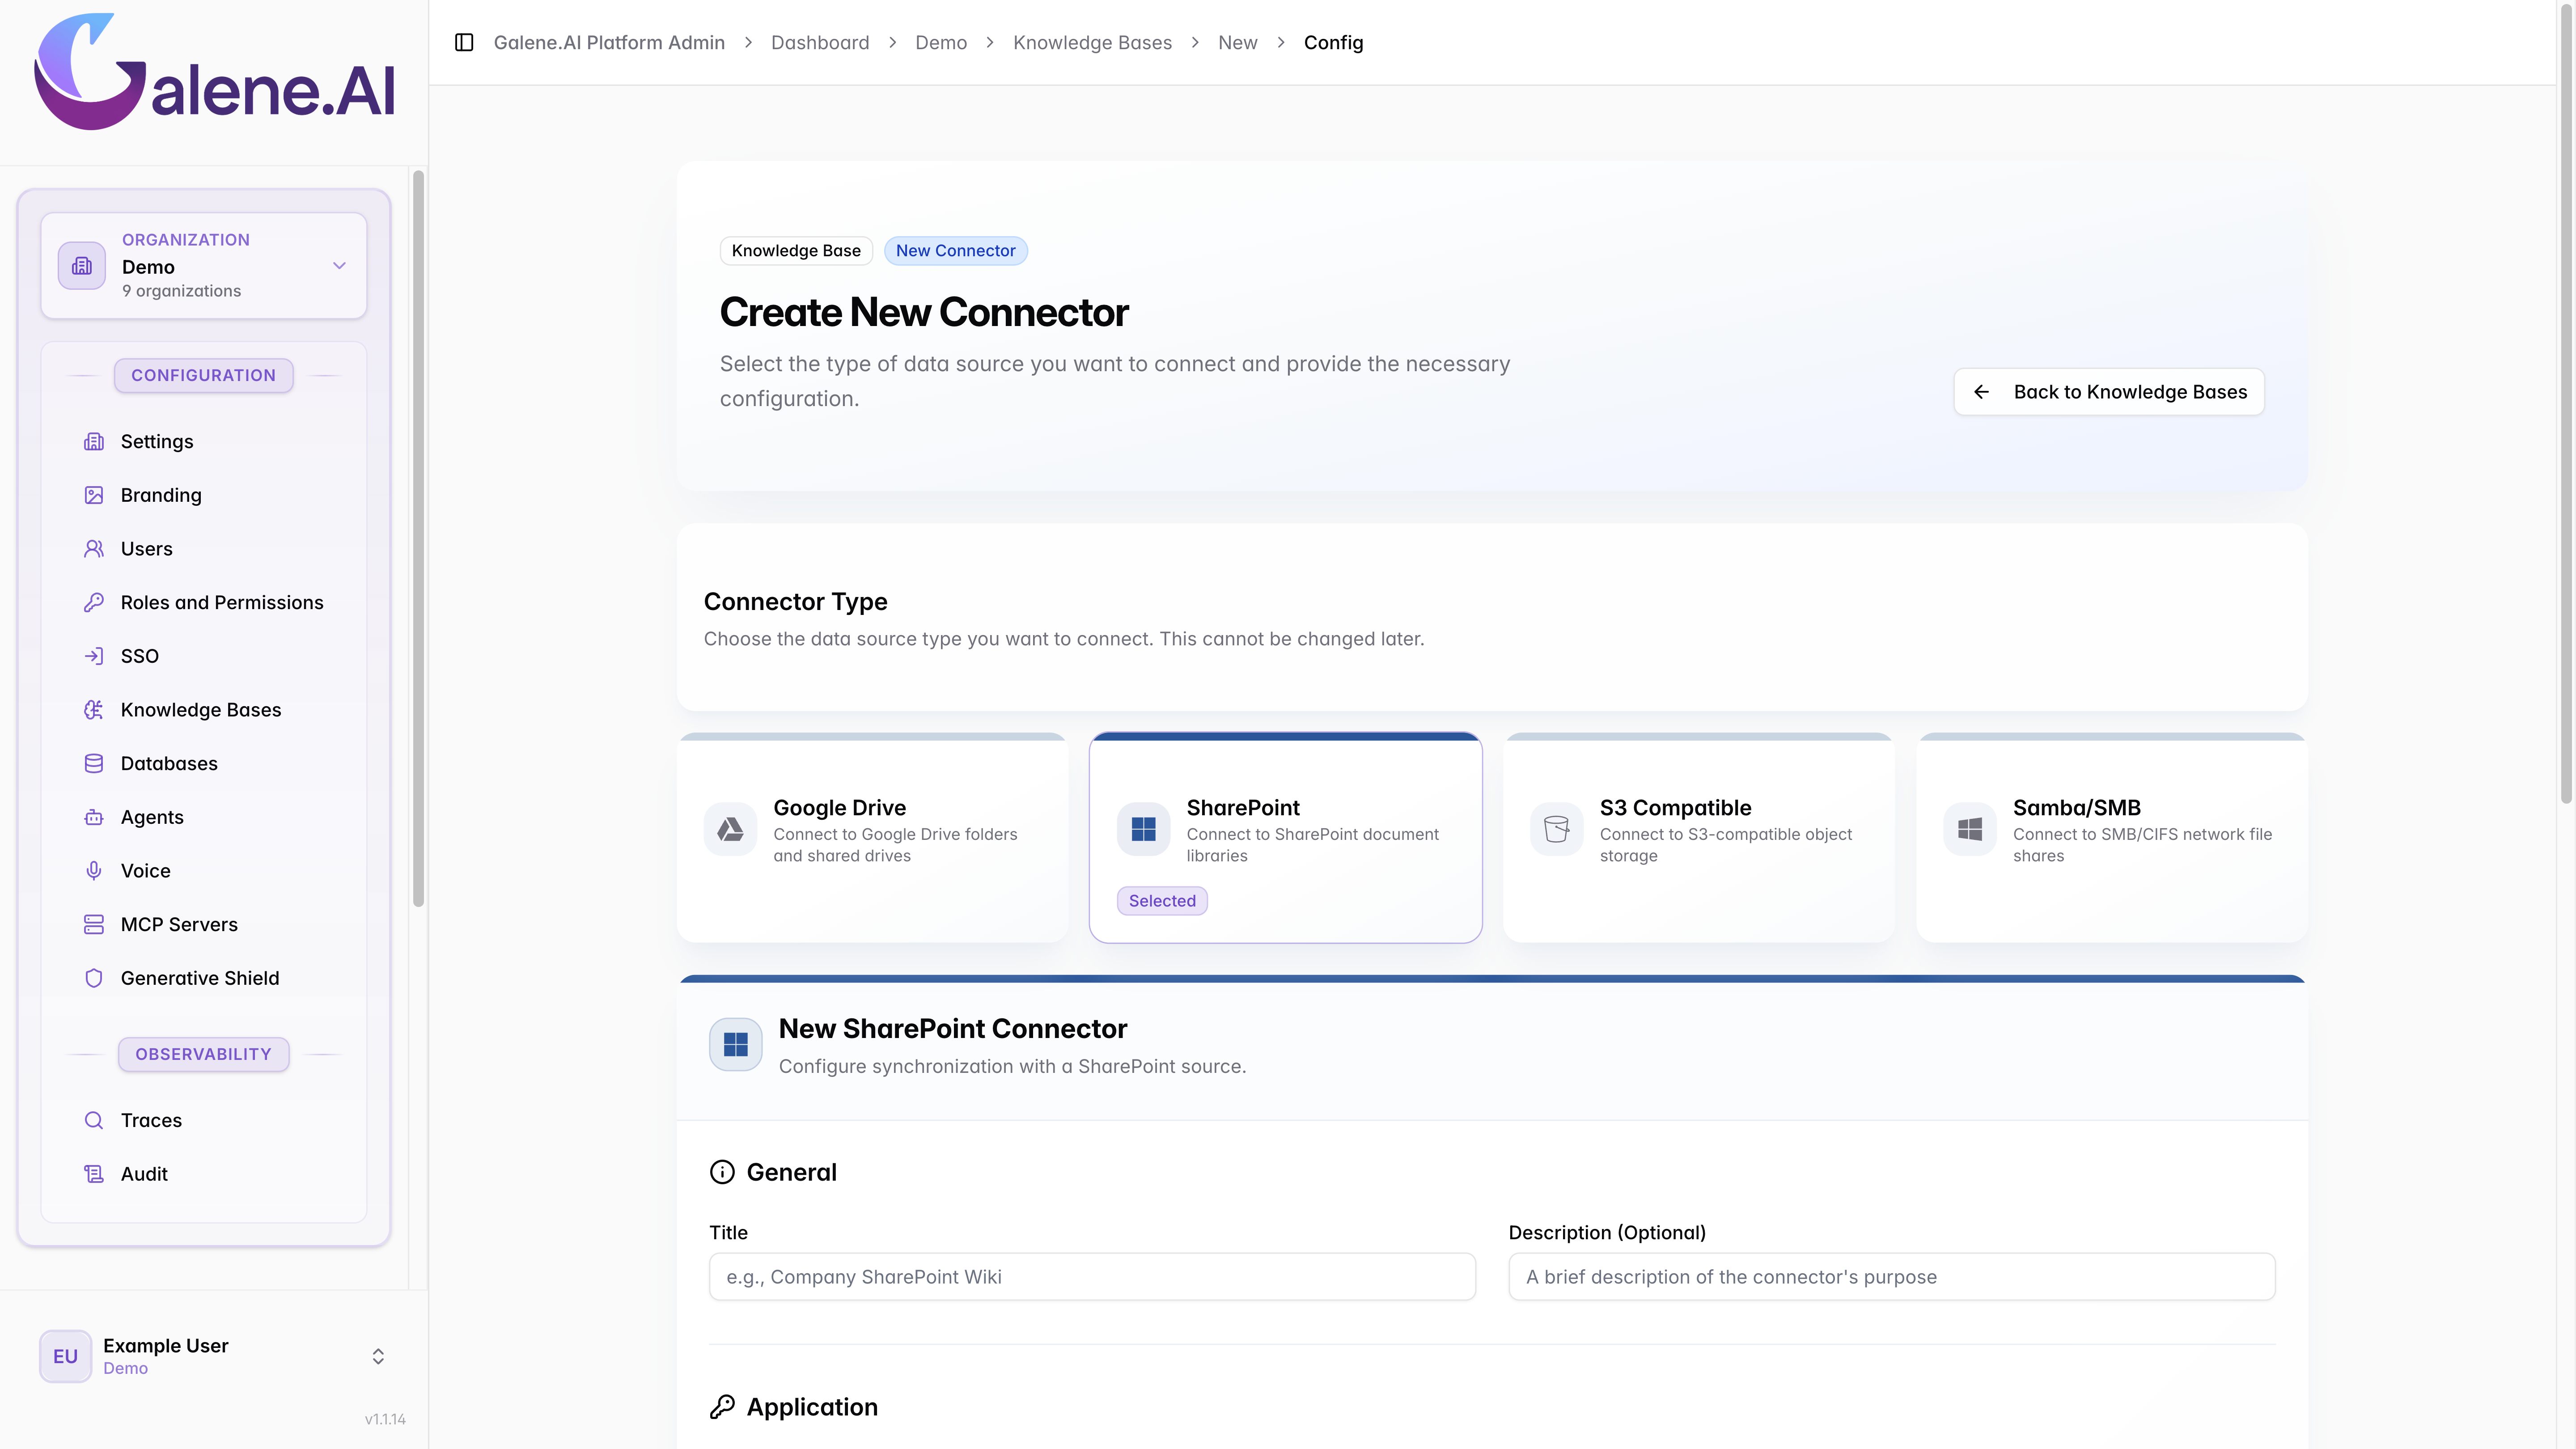Click New breadcrumb link
The height and width of the screenshot is (1449, 2576).
1237,42
